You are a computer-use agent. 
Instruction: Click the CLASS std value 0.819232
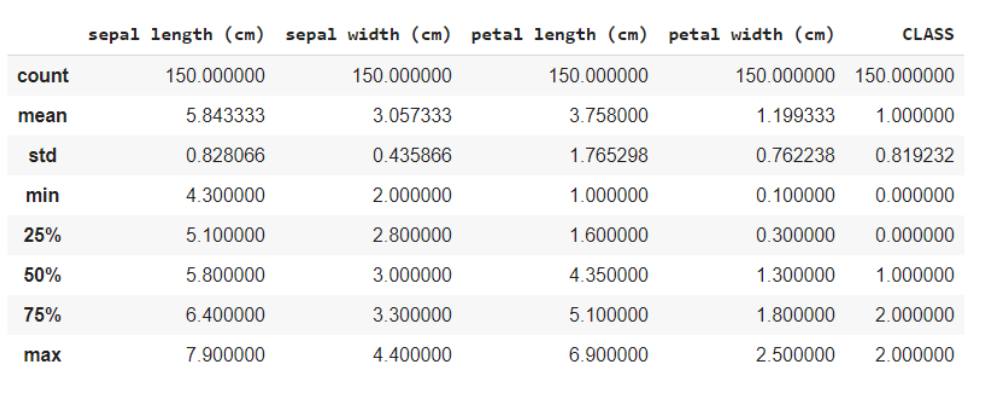(x=914, y=155)
